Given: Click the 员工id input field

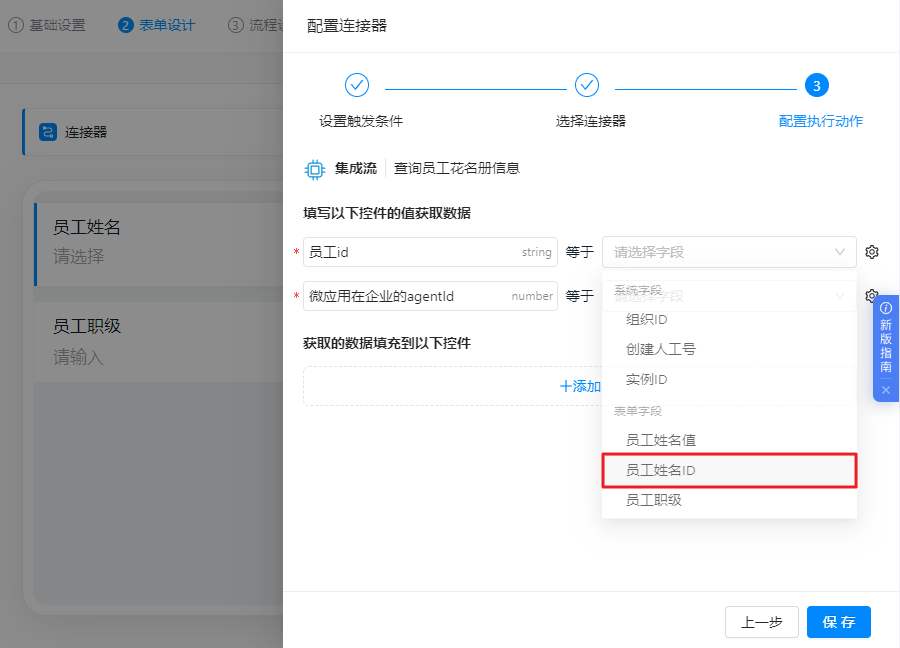Looking at the screenshot, I should (420, 252).
